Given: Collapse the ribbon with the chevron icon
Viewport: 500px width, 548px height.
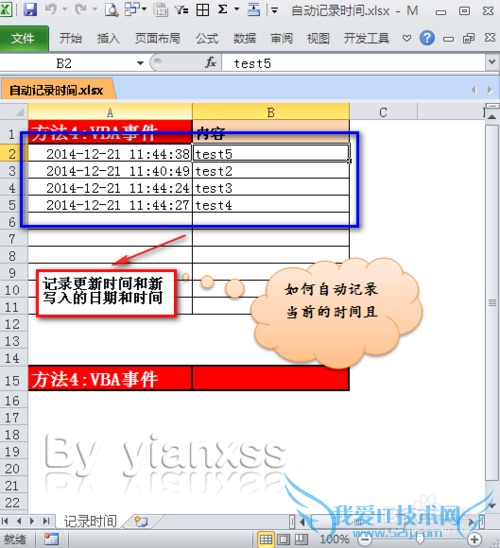Looking at the screenshot, I should pyautogui.click(x=407, y=38).
